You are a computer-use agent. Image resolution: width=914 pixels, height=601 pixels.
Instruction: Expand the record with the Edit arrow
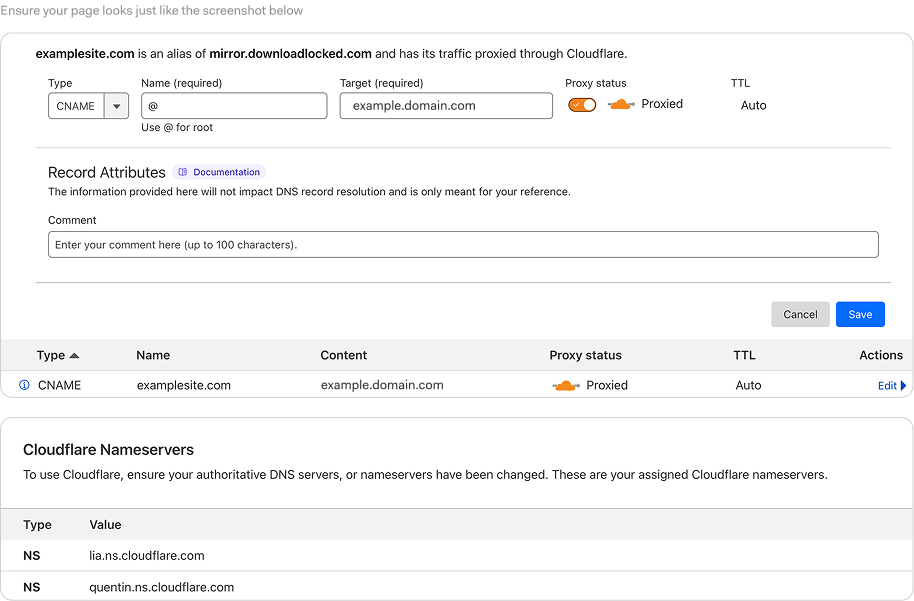pyautogui.click(x=903, y=385)
